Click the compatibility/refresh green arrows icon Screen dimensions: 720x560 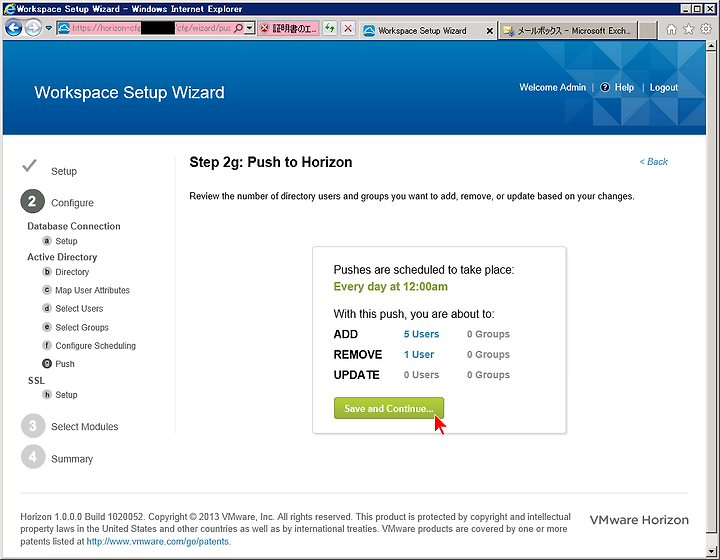point(330,28)
